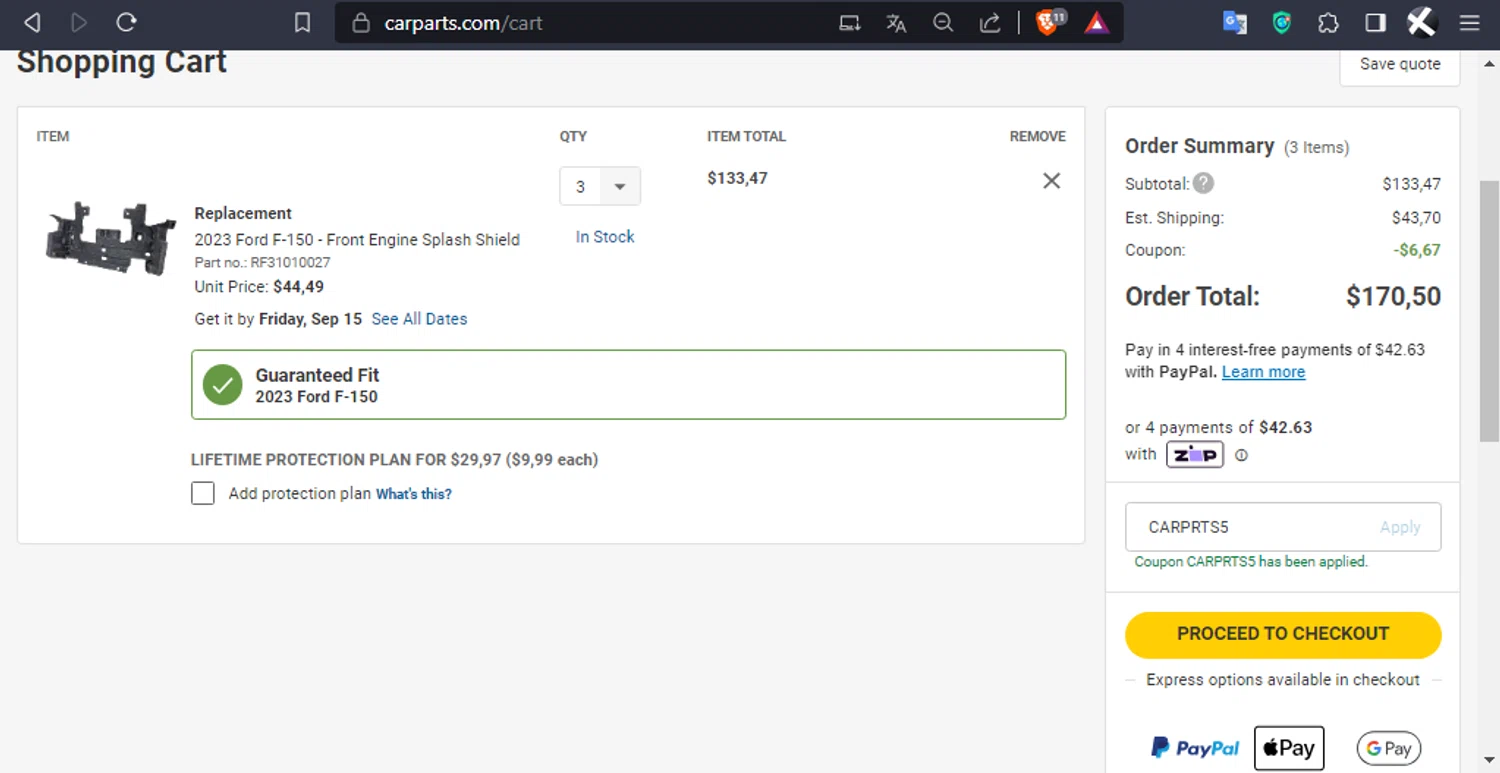Image resolution: width=1500 pixels, height=773 pixels.
Task: Click the 'Replacement' brand label
Action: [x=243, y=213]
